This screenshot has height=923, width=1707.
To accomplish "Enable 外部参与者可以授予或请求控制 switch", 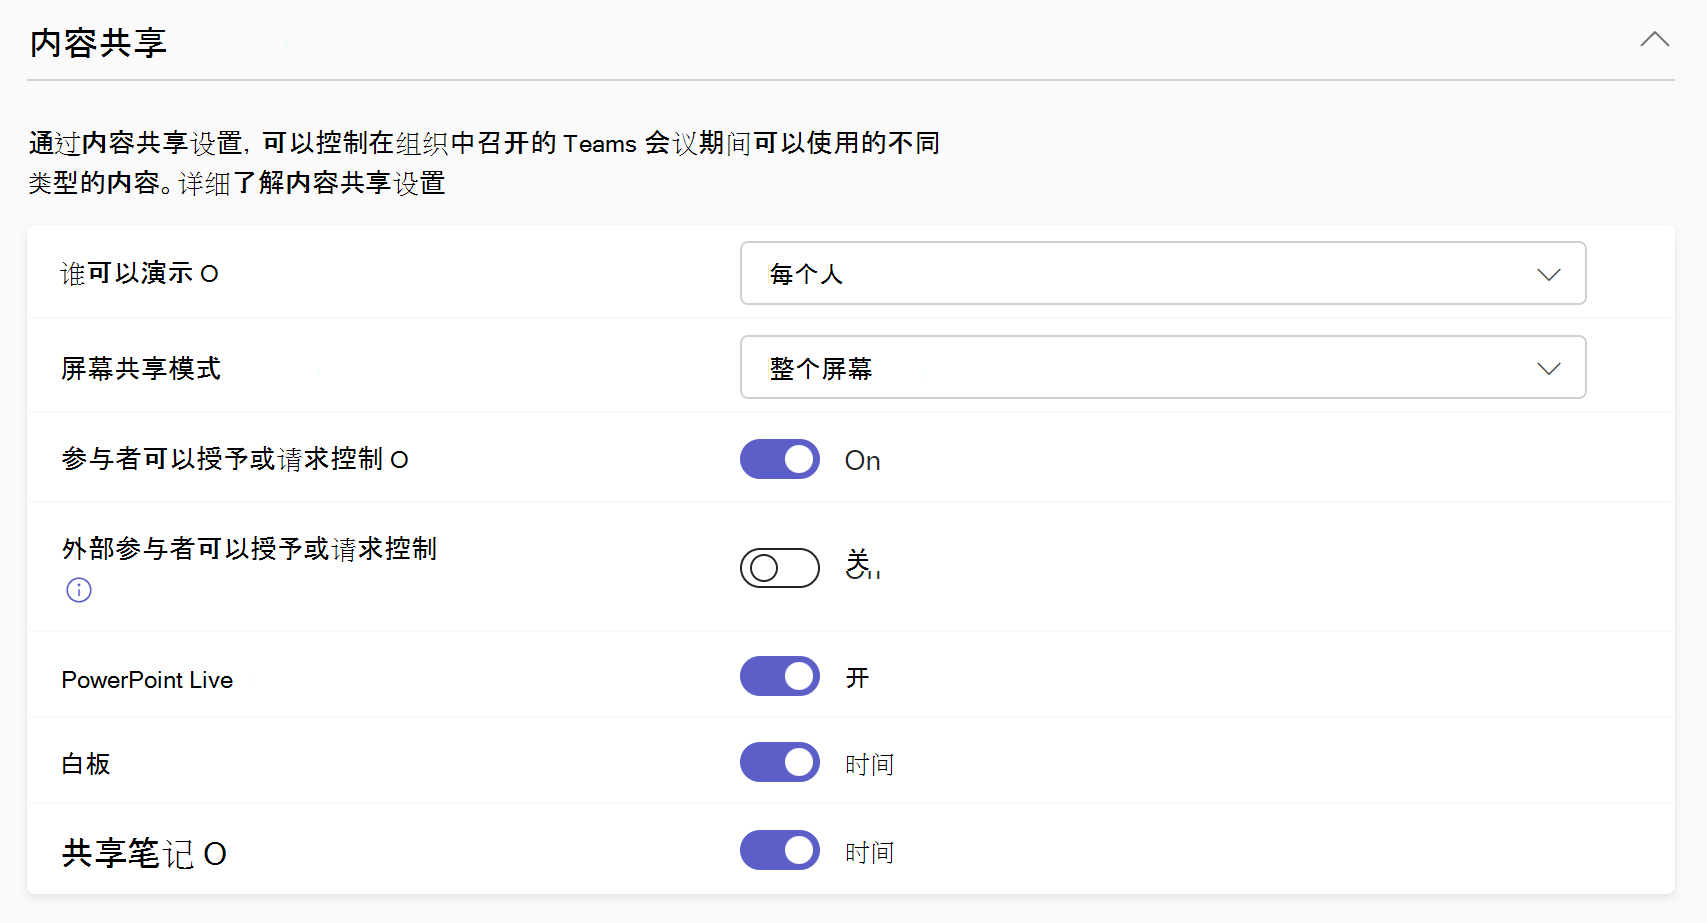I will 780,568.
